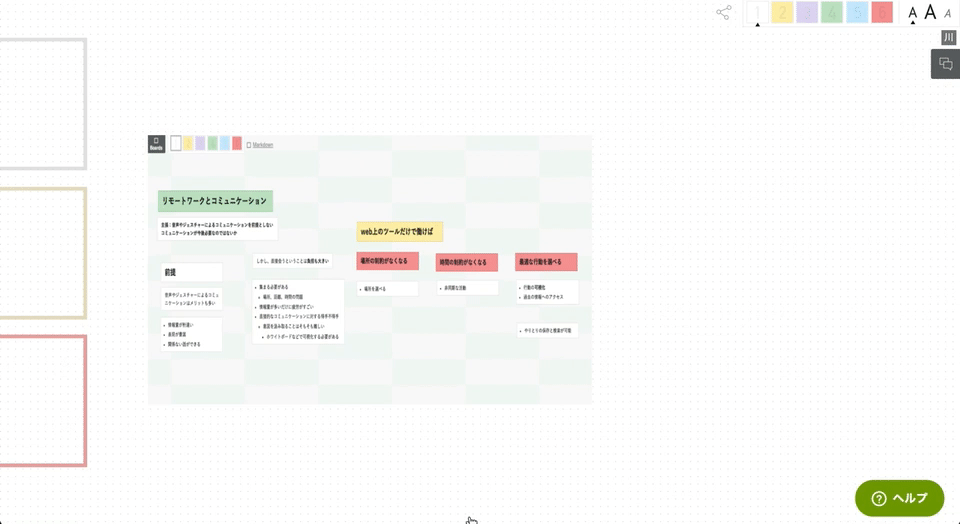Select the red-bordered board thumbnail on left

coord(43,401)
